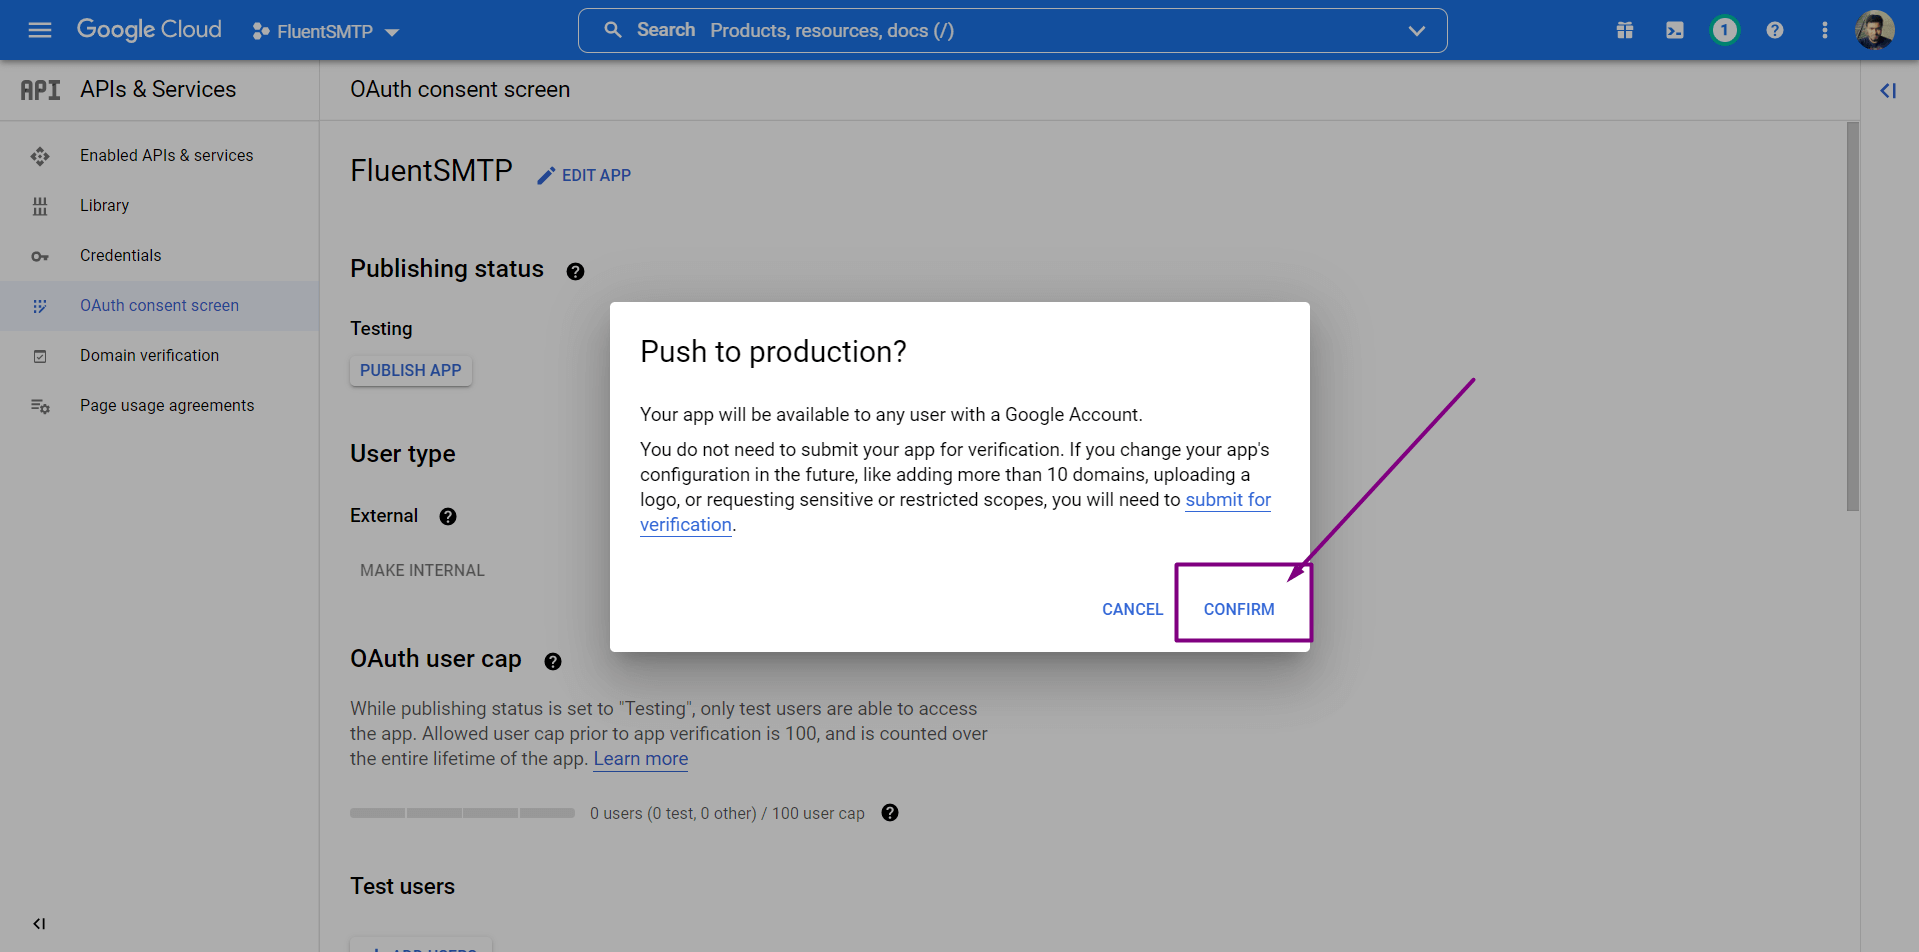Expand the search bar dropdown chevron
The image size is (1919, 952).
click(1416, 30)
